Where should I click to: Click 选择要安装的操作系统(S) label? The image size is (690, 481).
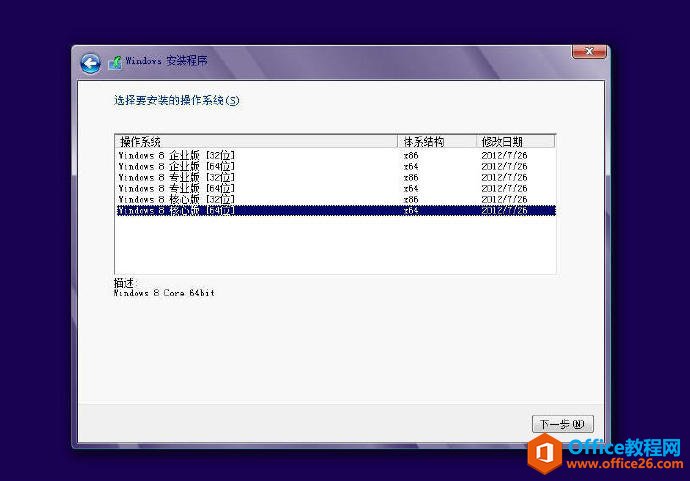pyautogui.click(x=176, y=101)
